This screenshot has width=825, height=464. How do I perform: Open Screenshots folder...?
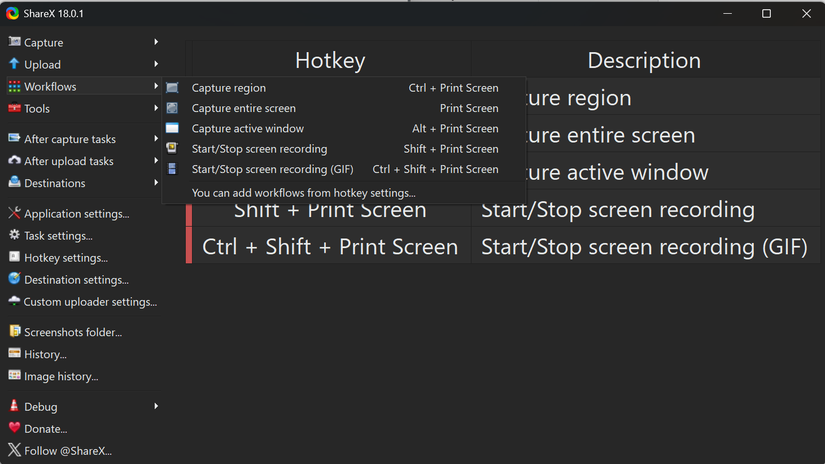click(82, 332)
